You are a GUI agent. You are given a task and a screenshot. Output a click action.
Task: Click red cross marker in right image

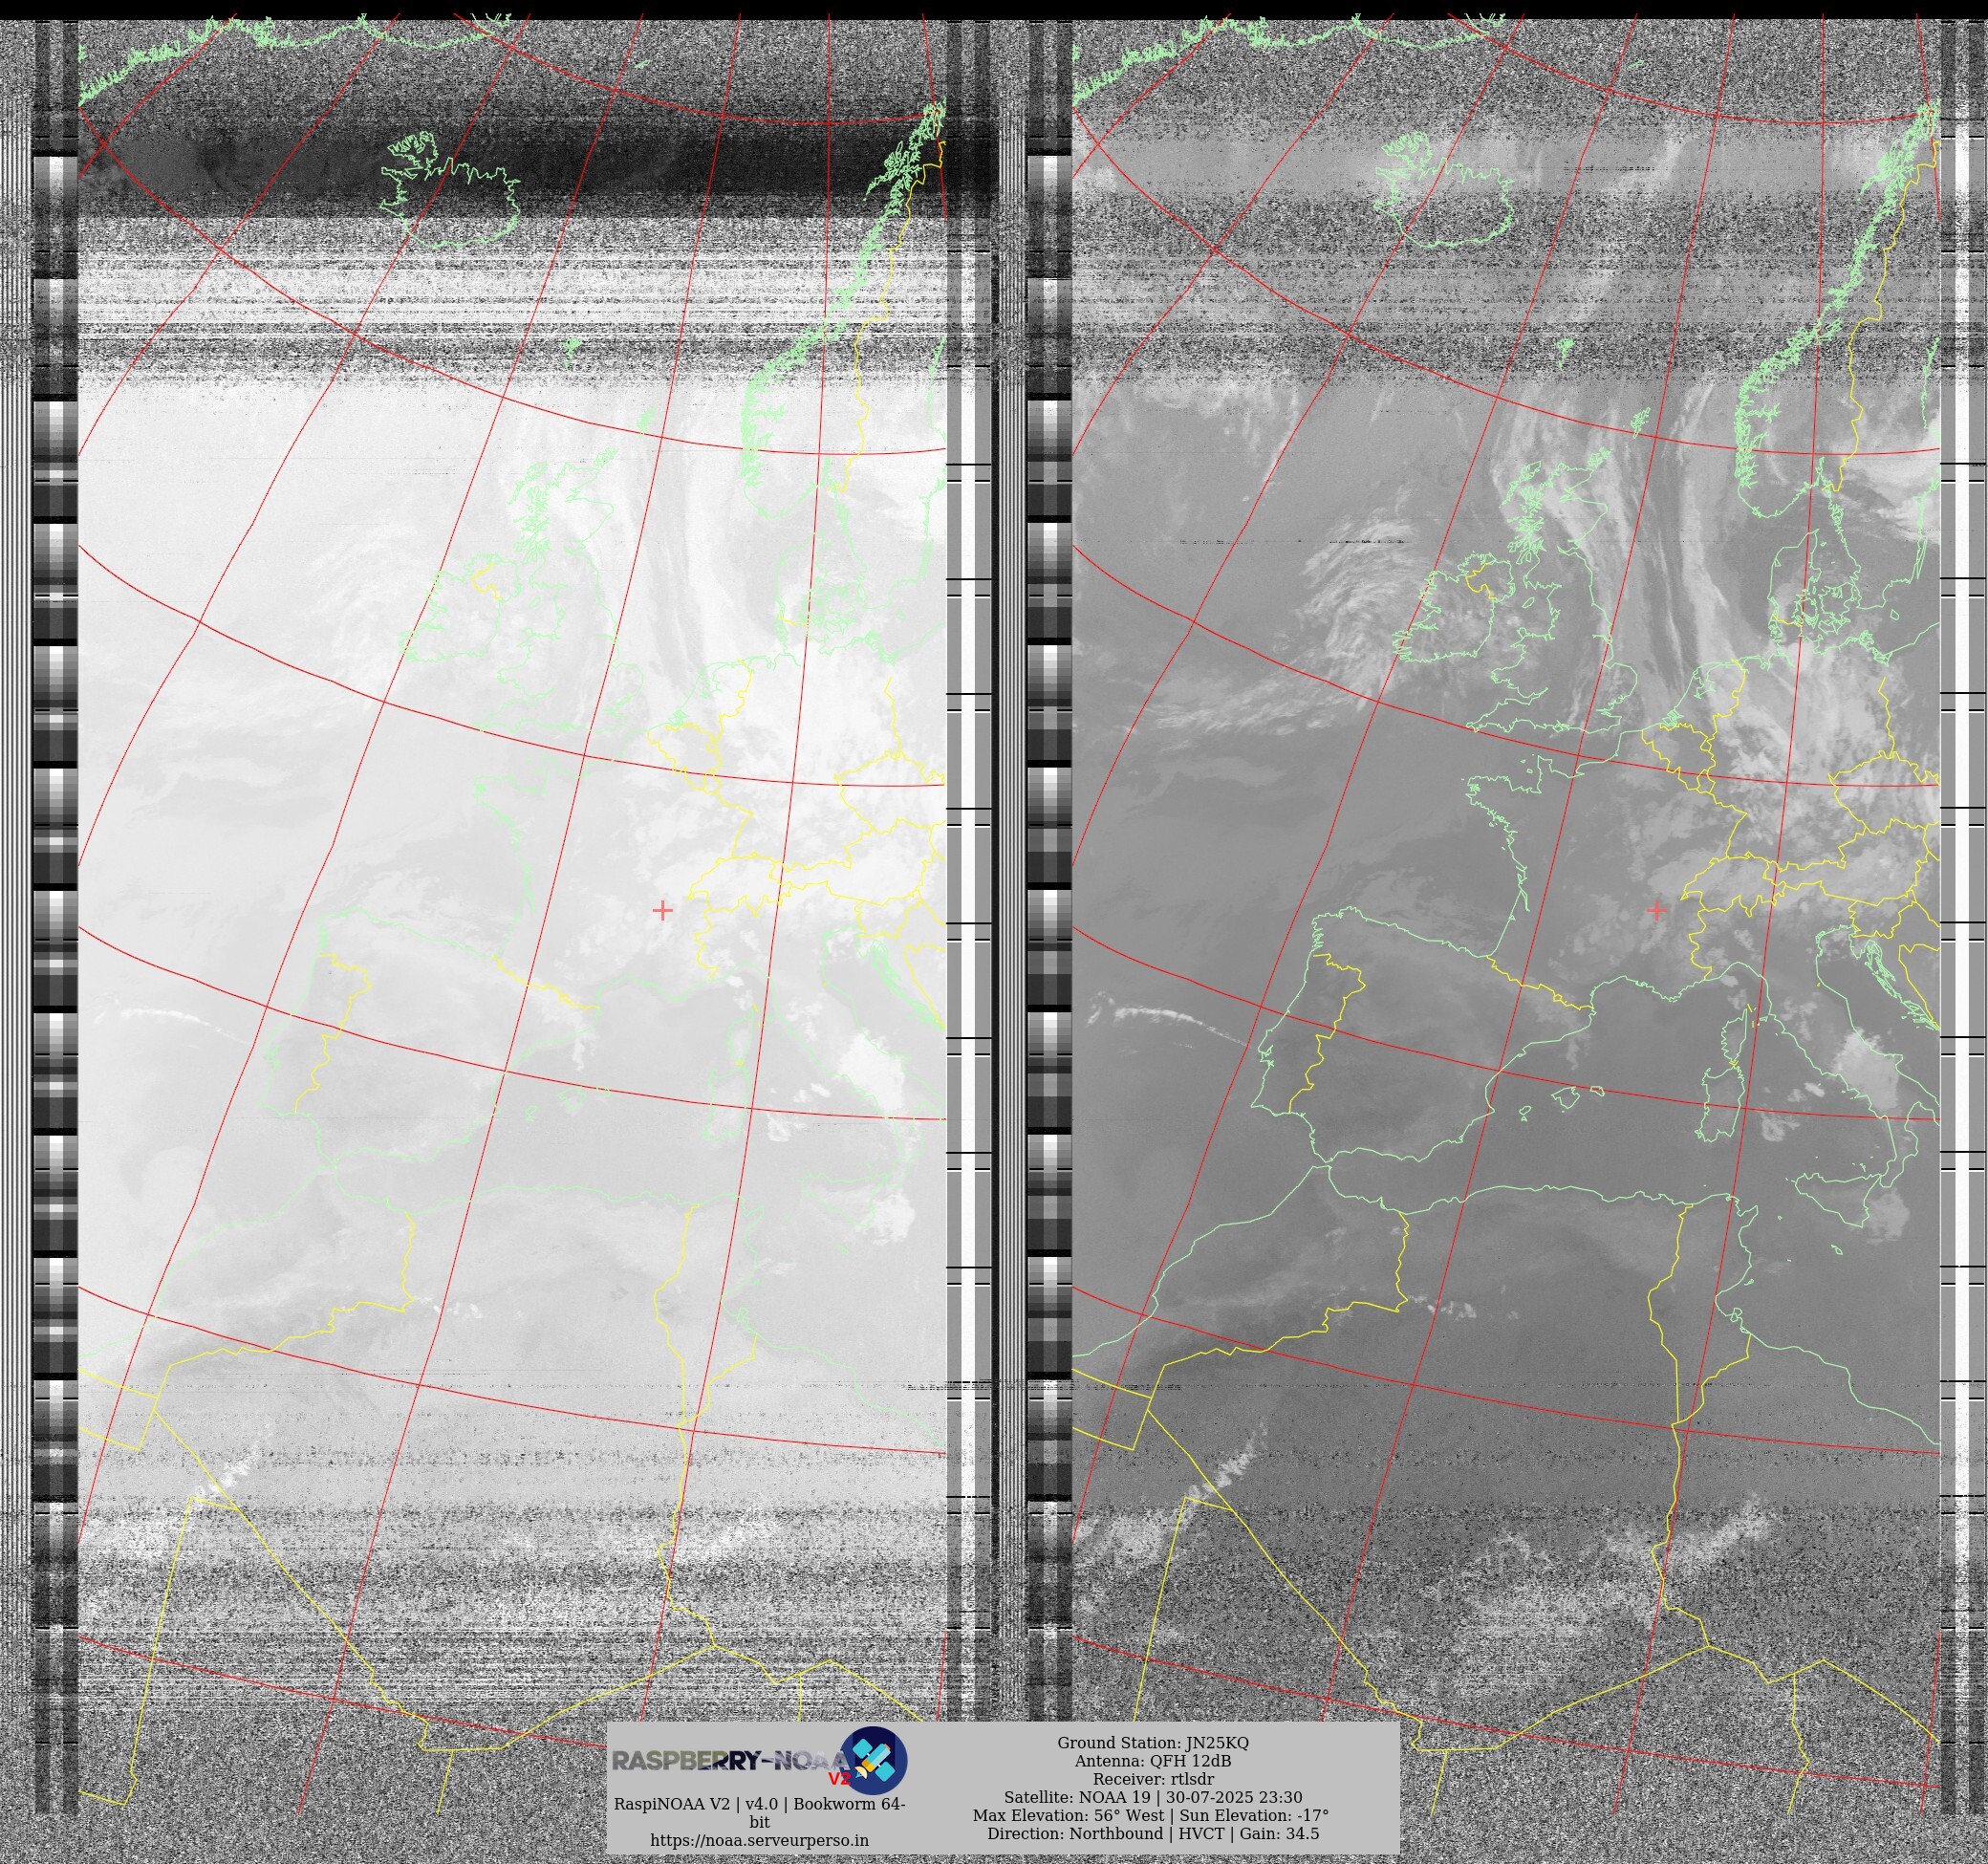(1657, 909)
